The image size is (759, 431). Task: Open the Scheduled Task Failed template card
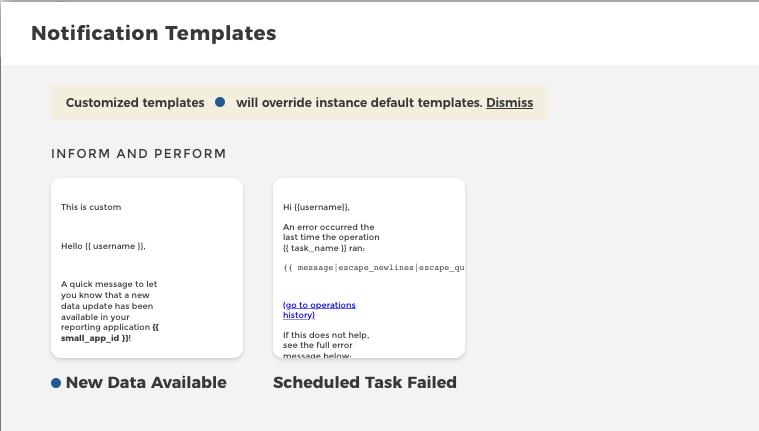click(x=368, y=268)
